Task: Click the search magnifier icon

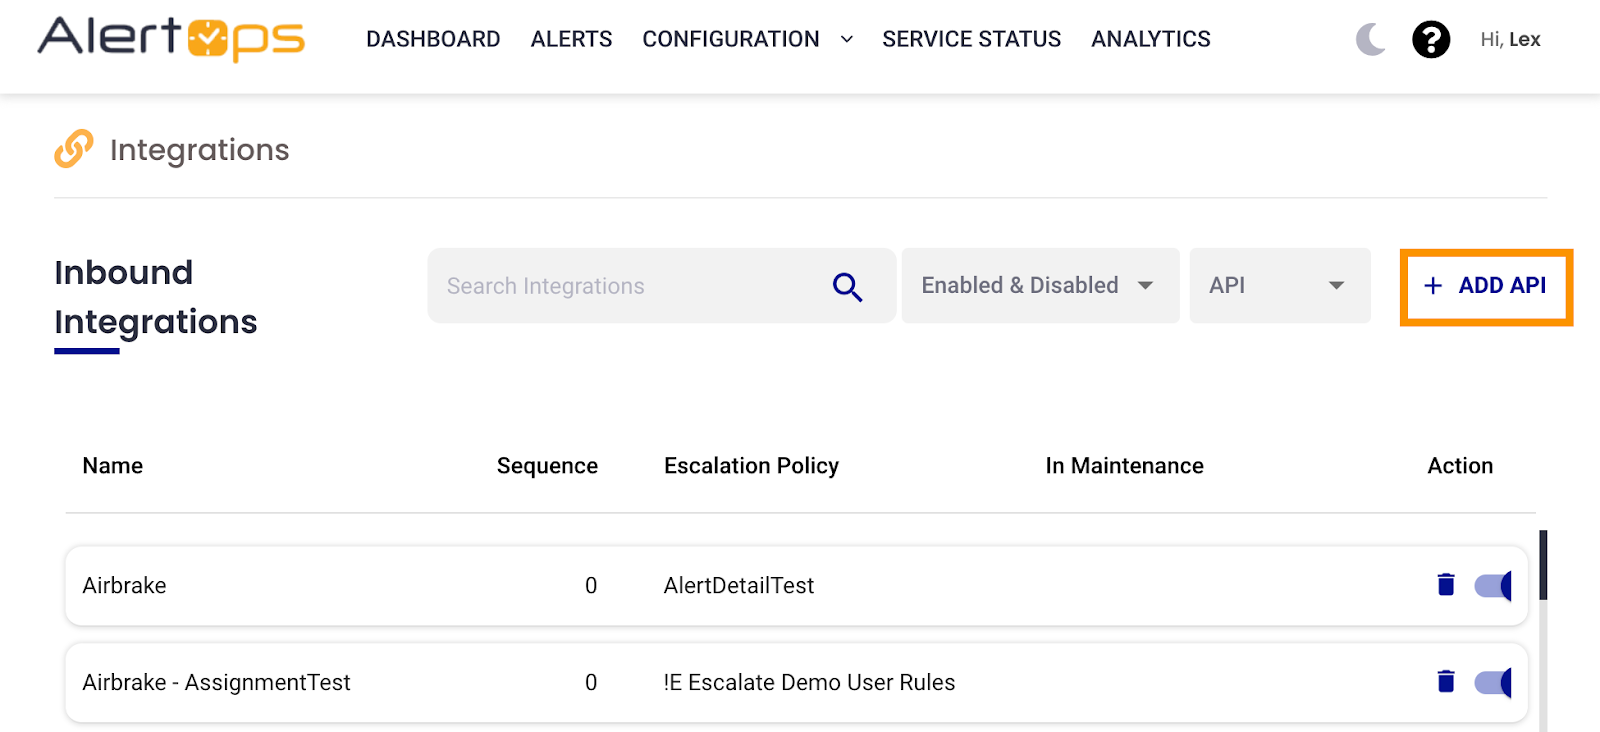Action: (847, 287)
